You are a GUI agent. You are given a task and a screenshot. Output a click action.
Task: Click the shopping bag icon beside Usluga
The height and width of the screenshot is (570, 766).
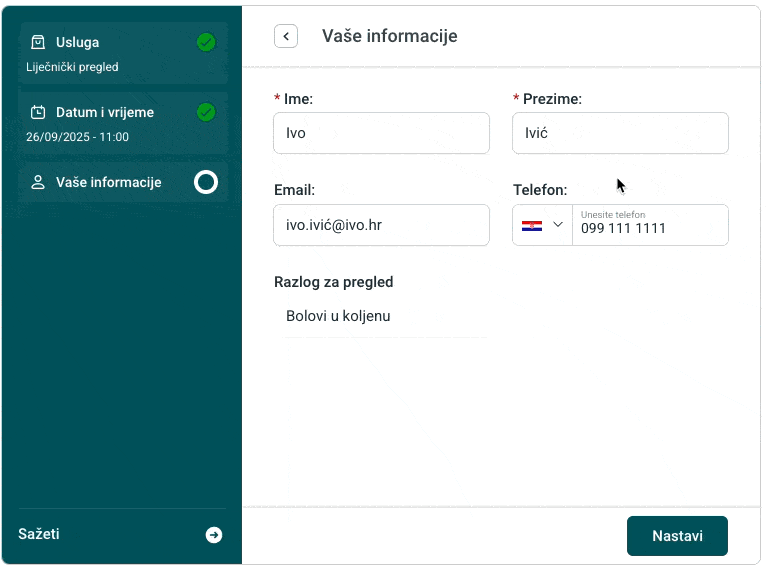tap(38, 42)
